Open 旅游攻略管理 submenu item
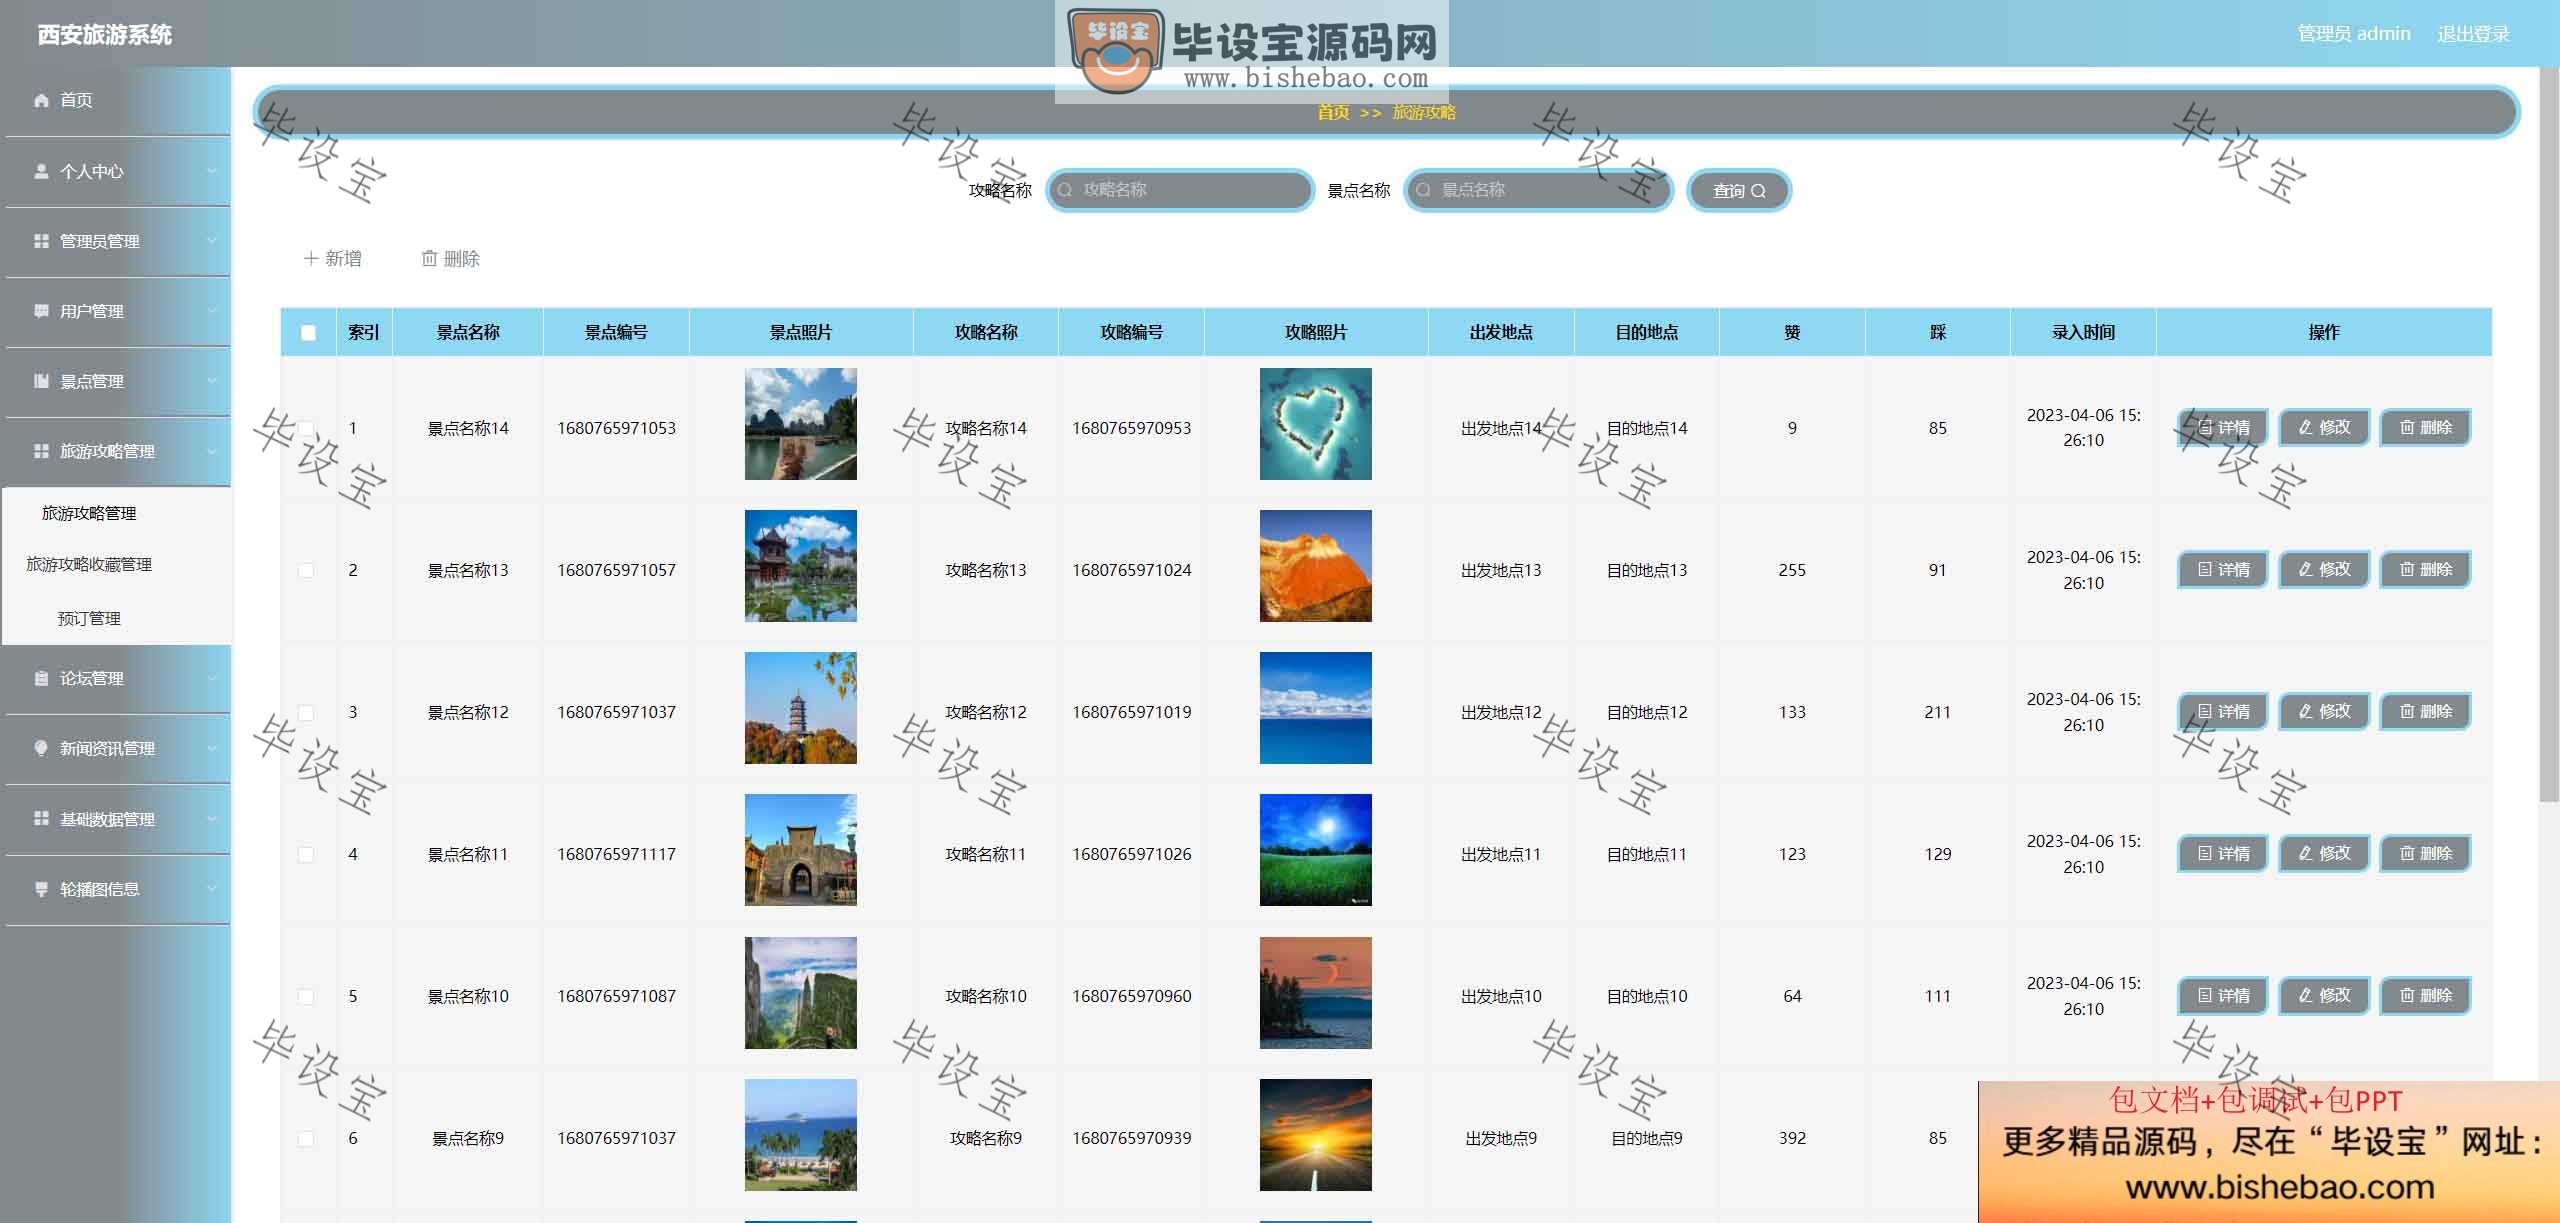The image size is (2560, 1223). point(89,513)
